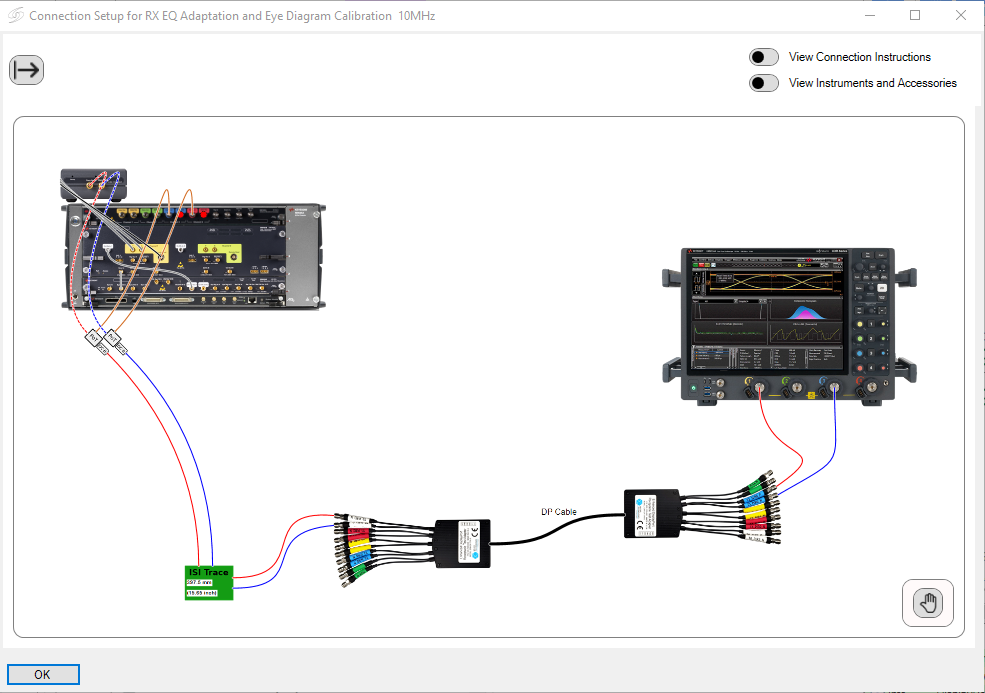Click View Connection Instructions label text
The image size is (985, 693).
(859, 57)
